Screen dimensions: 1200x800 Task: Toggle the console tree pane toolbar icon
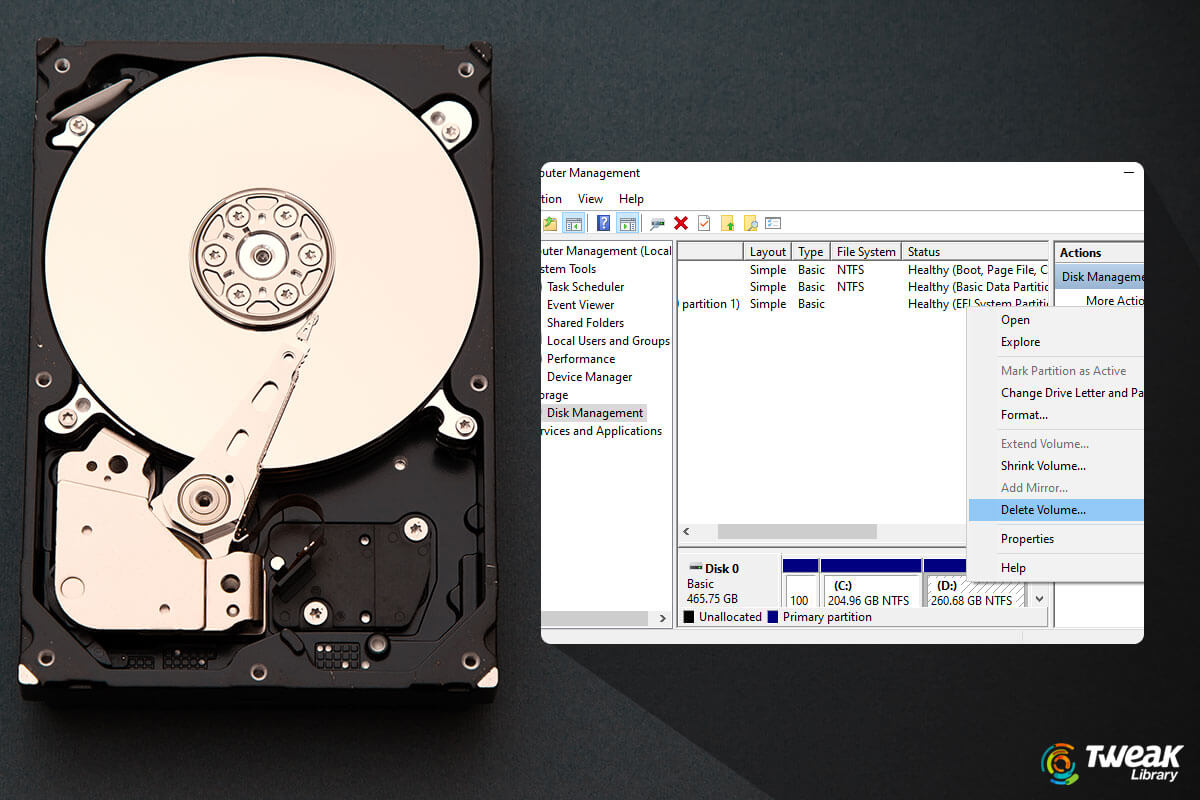(573, 222)
